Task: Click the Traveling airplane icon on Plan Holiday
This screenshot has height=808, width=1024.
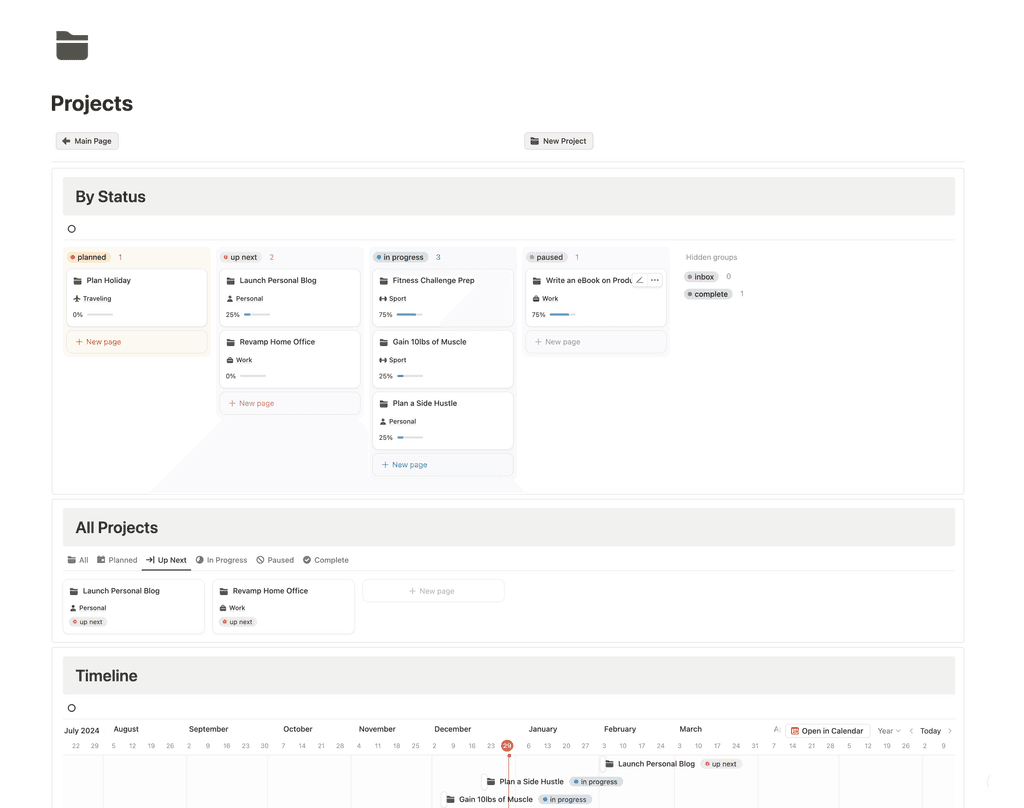Action: 77,299
